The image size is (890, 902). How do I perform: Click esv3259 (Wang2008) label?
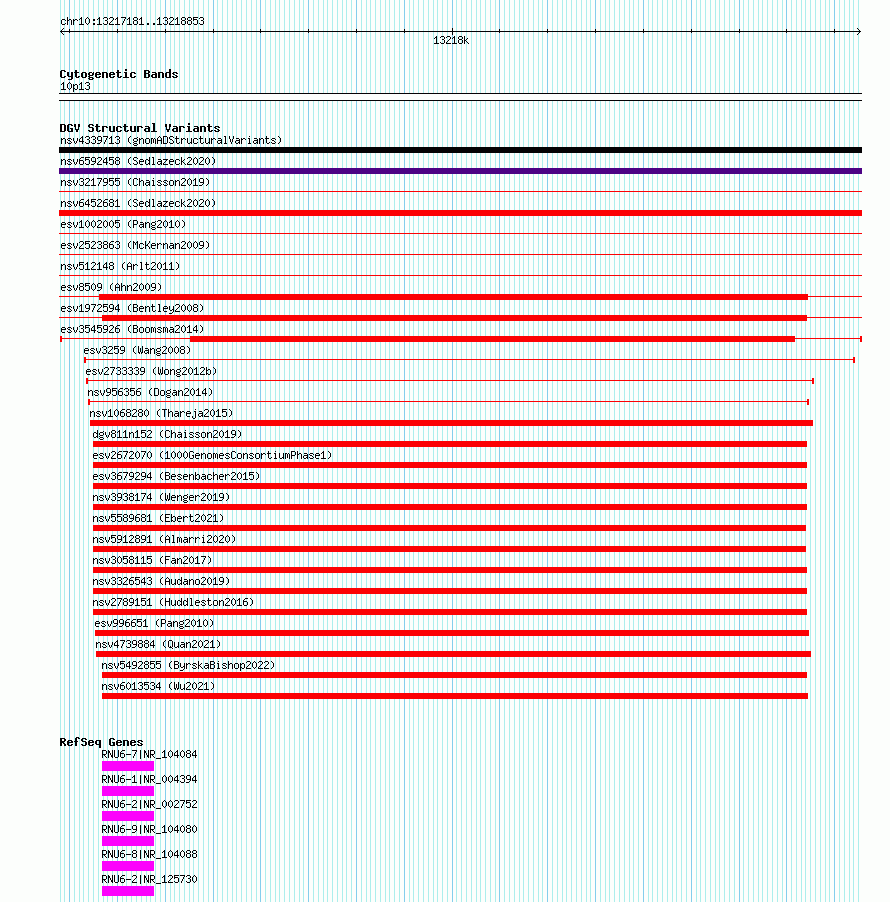[x=137, y=350]
